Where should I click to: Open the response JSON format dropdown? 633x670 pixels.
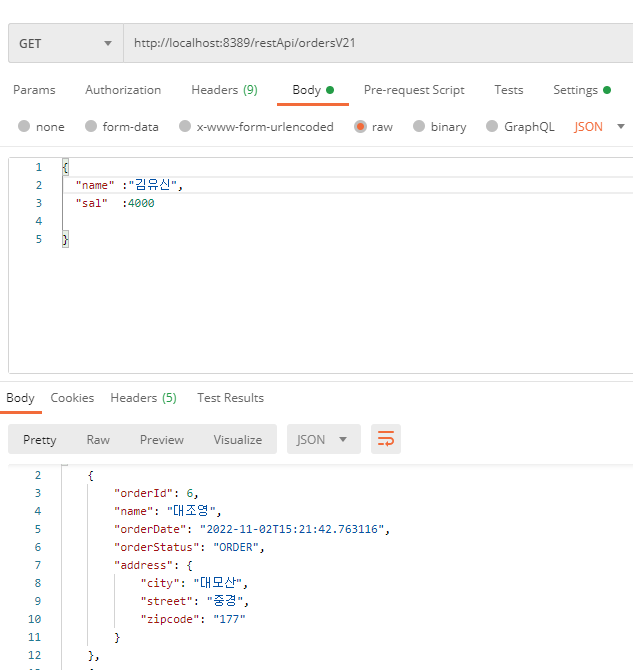324,439
